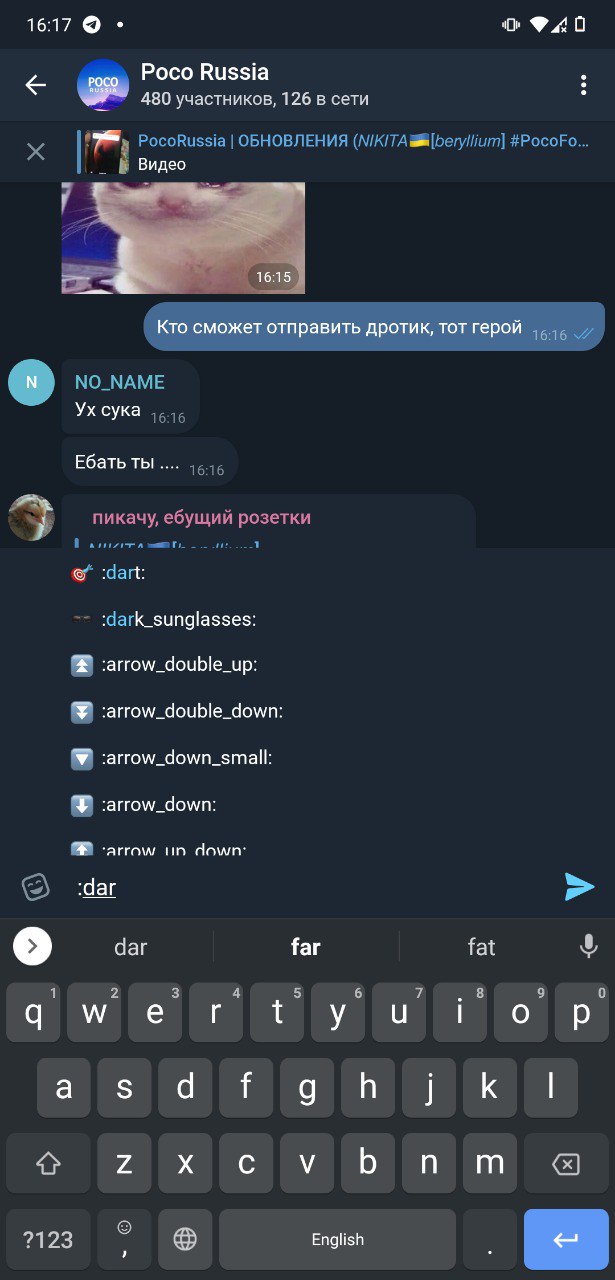Tap the keyboard backspace key

click(x=566, y=1164)
